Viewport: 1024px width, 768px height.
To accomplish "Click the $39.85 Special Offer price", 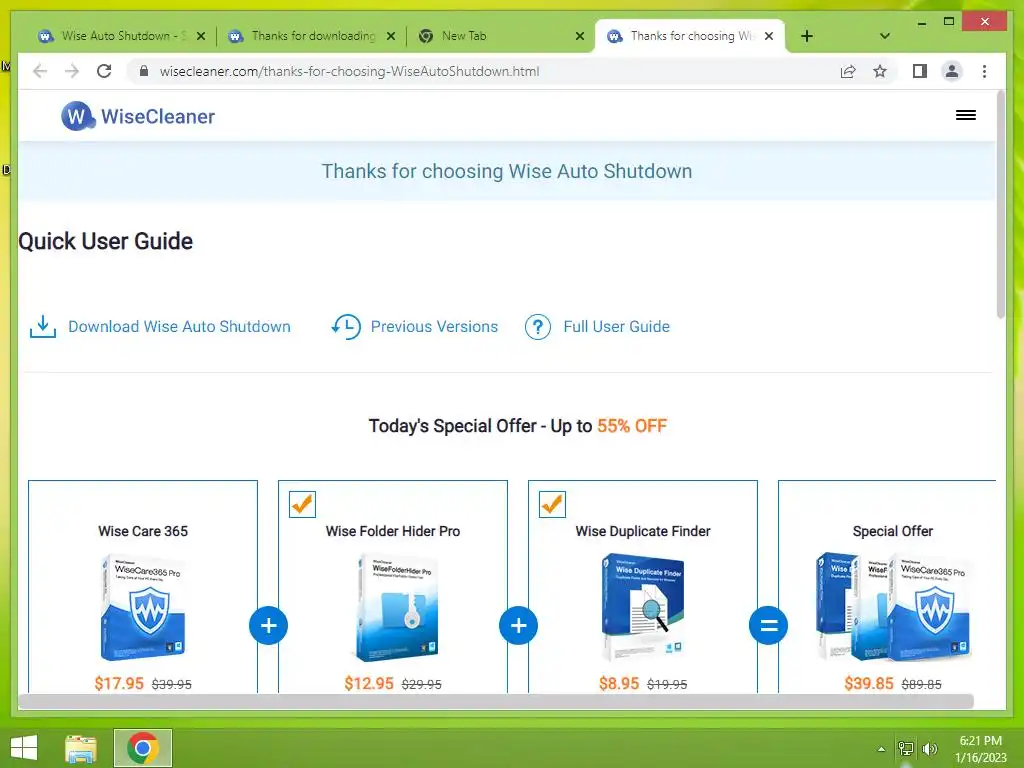I will click(869, 683).
